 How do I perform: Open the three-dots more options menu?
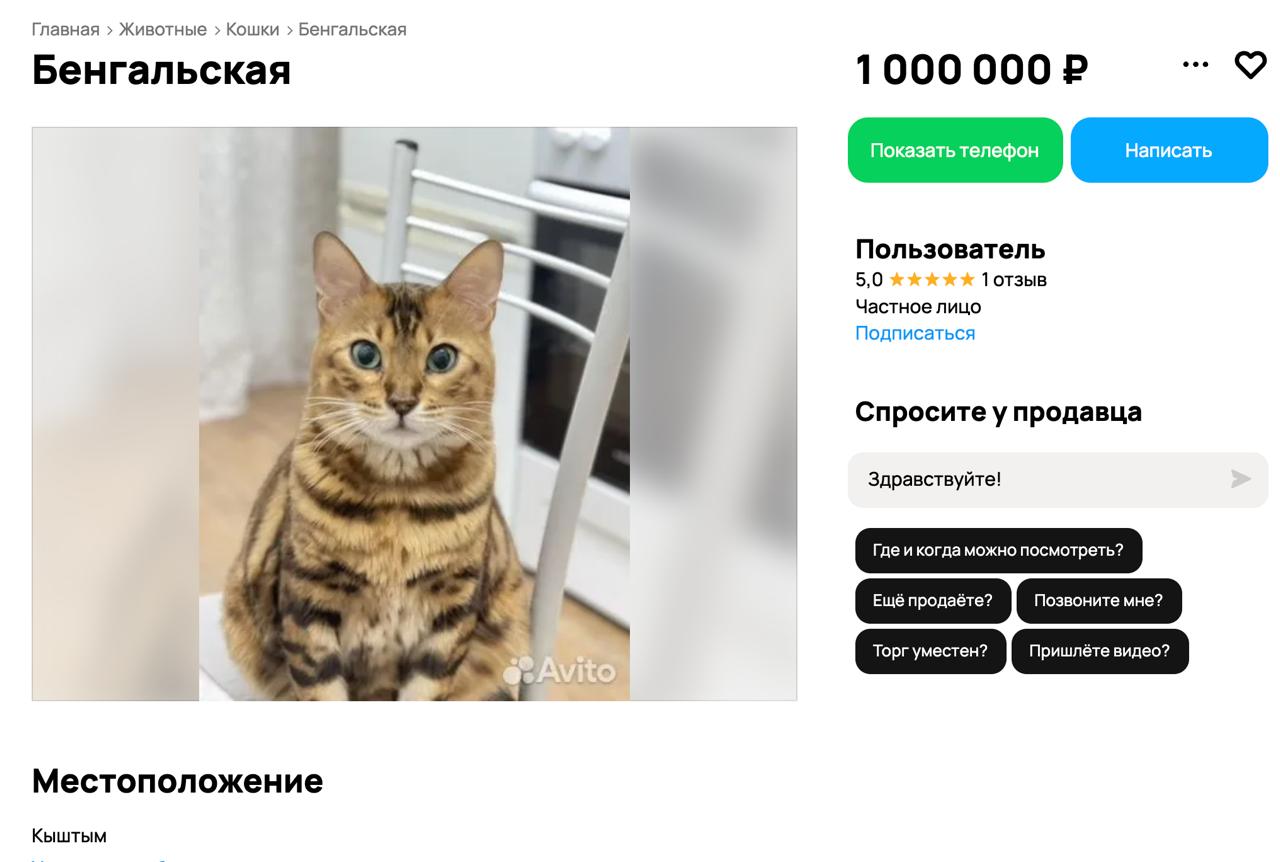(1195, 64)
